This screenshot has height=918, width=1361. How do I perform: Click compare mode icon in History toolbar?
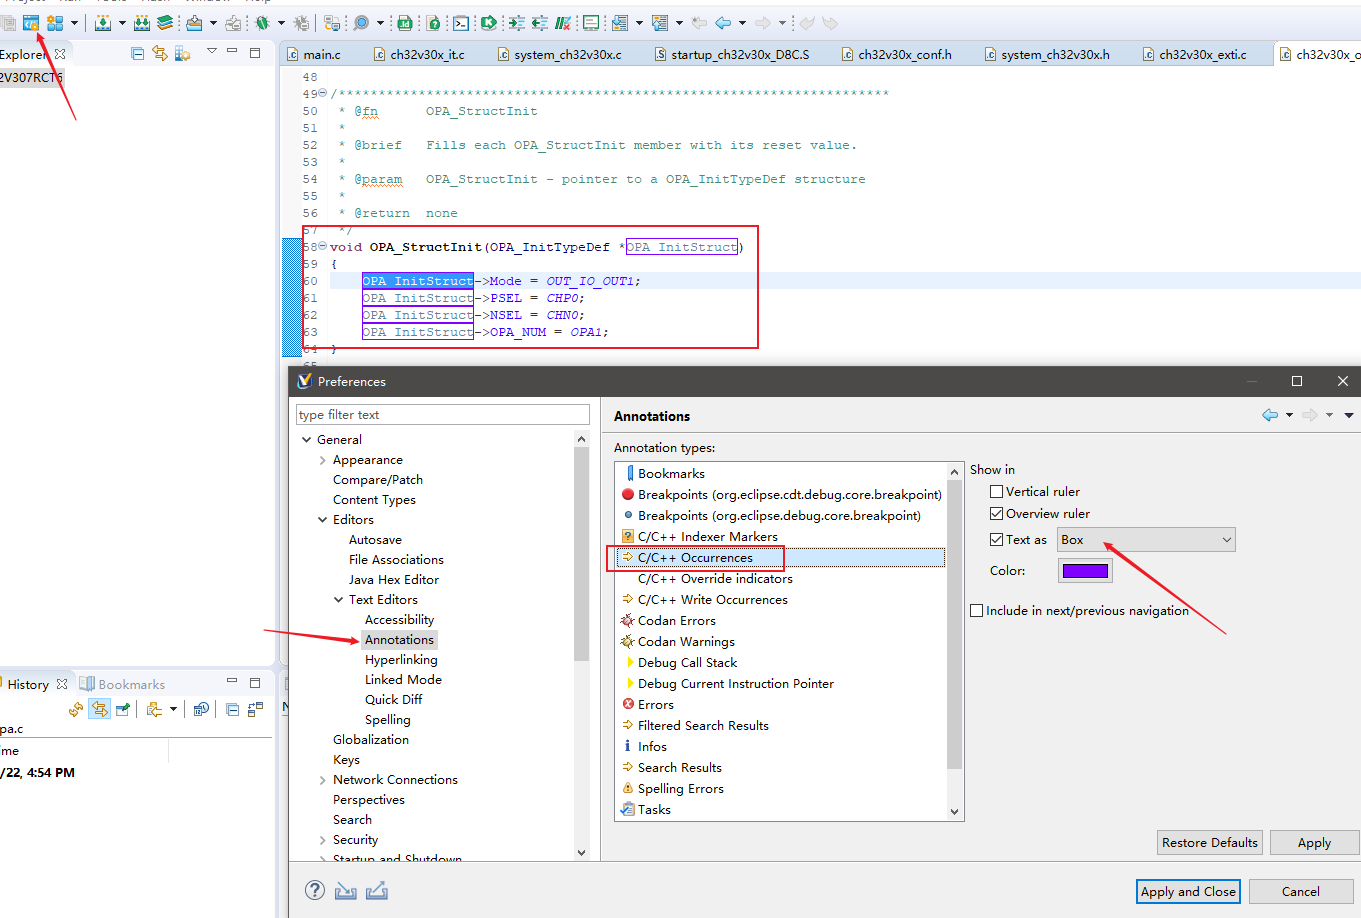(255, 709)
